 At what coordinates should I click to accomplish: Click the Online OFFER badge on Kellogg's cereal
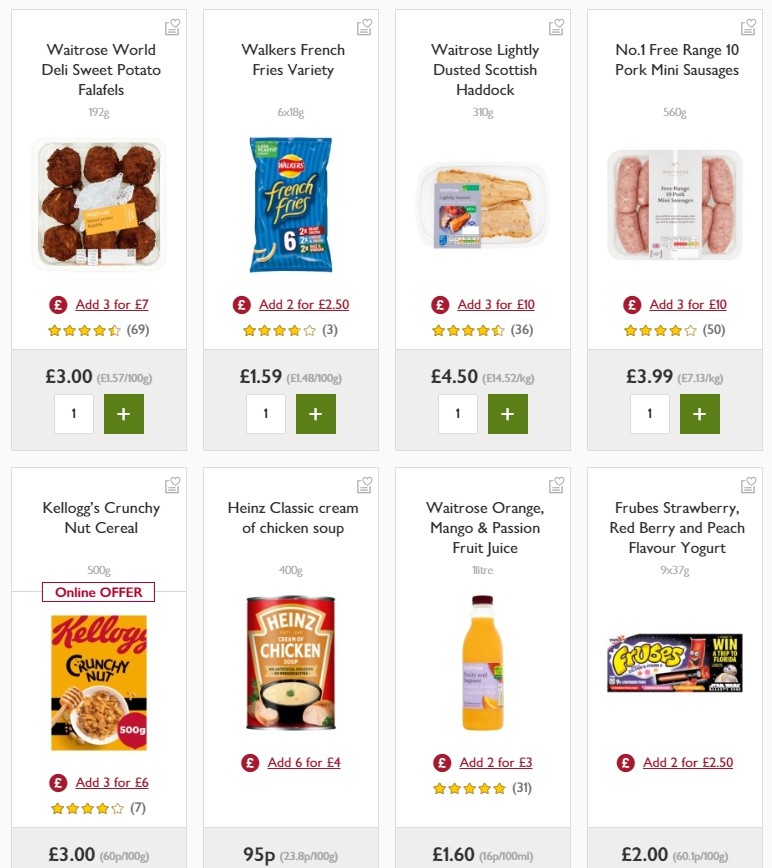[x=98, y=591]
